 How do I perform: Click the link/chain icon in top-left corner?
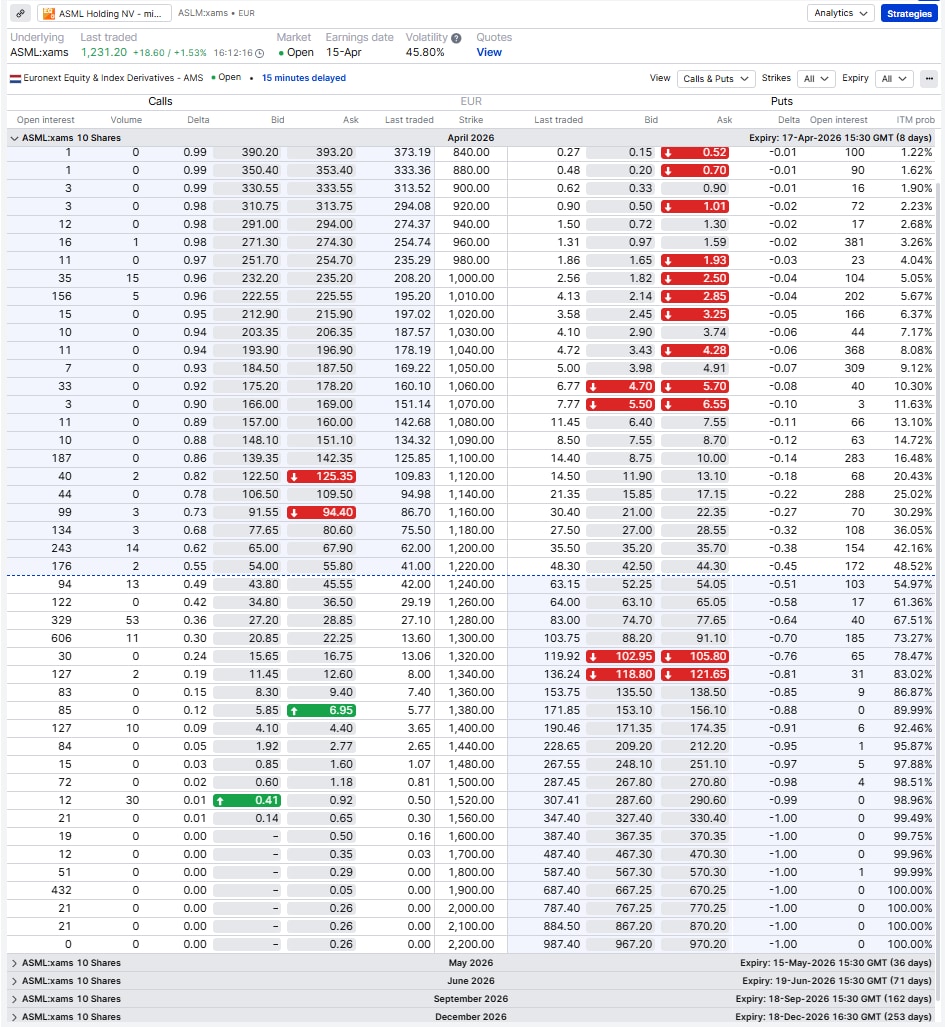click(x=20, y=12)
